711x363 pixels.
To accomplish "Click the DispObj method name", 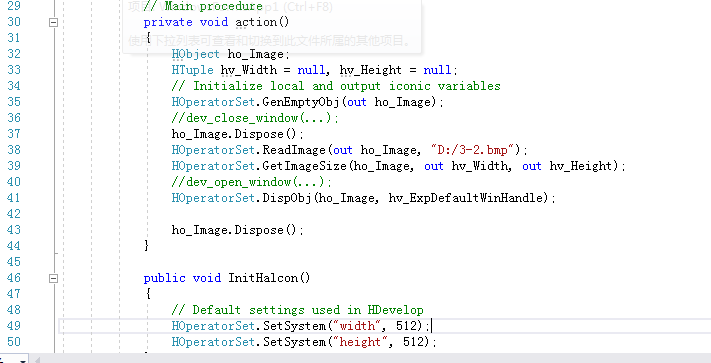I will coord(287,198).
